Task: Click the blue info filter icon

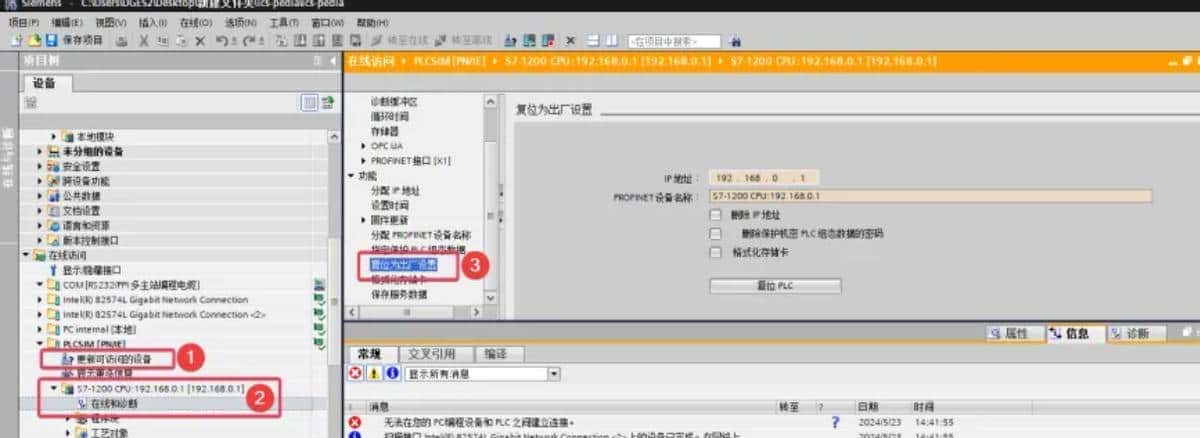Action: coord(392,373)
